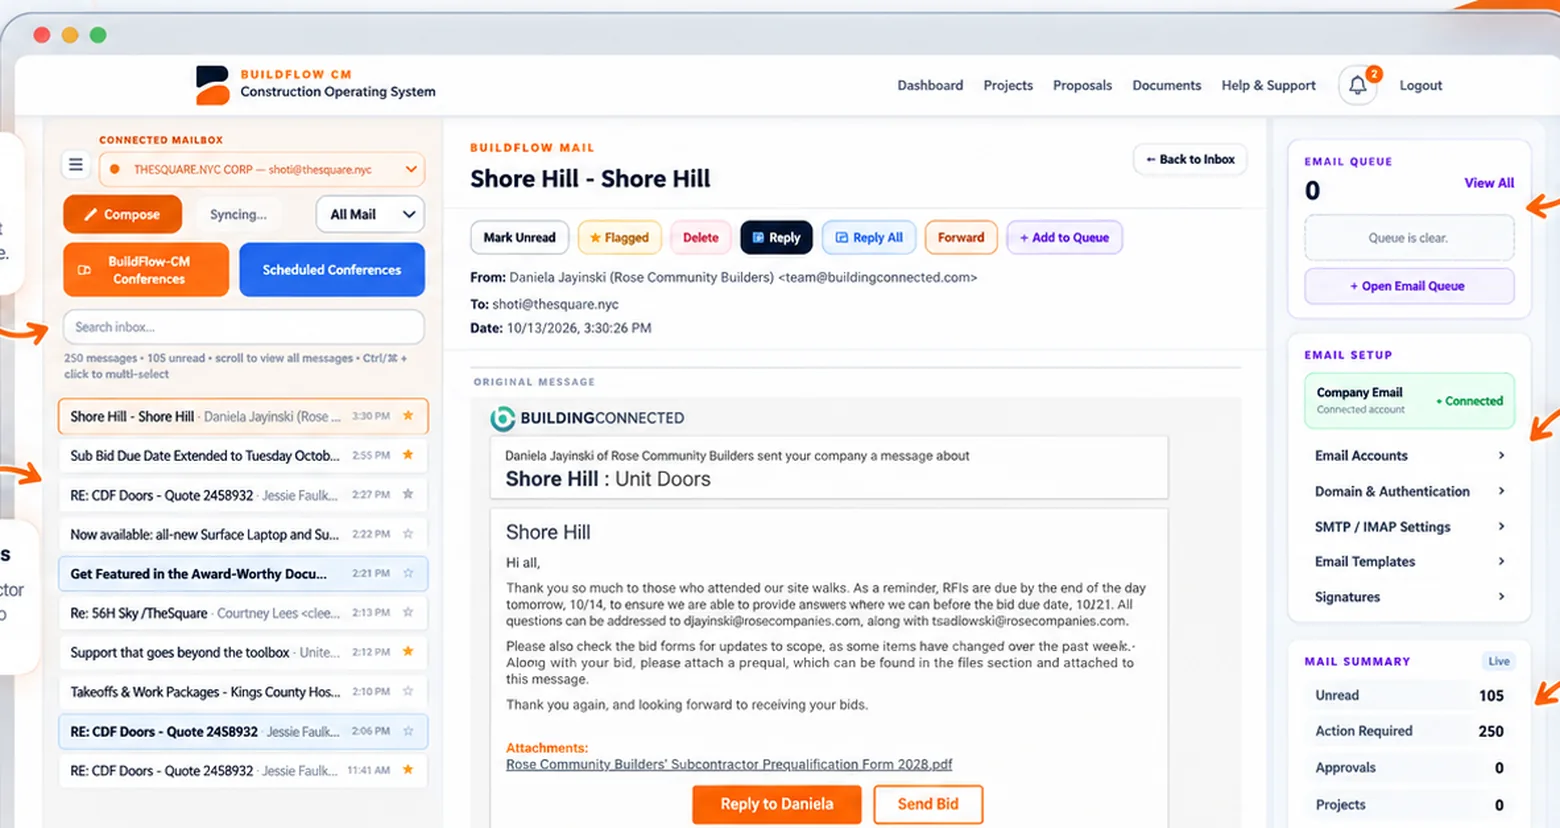Viewport: 1560px width, 828px height.
Task: Toggle star on 11:41 AM RE: CDF Doors message
Action: pyautogui.click(x=408, y=769)
